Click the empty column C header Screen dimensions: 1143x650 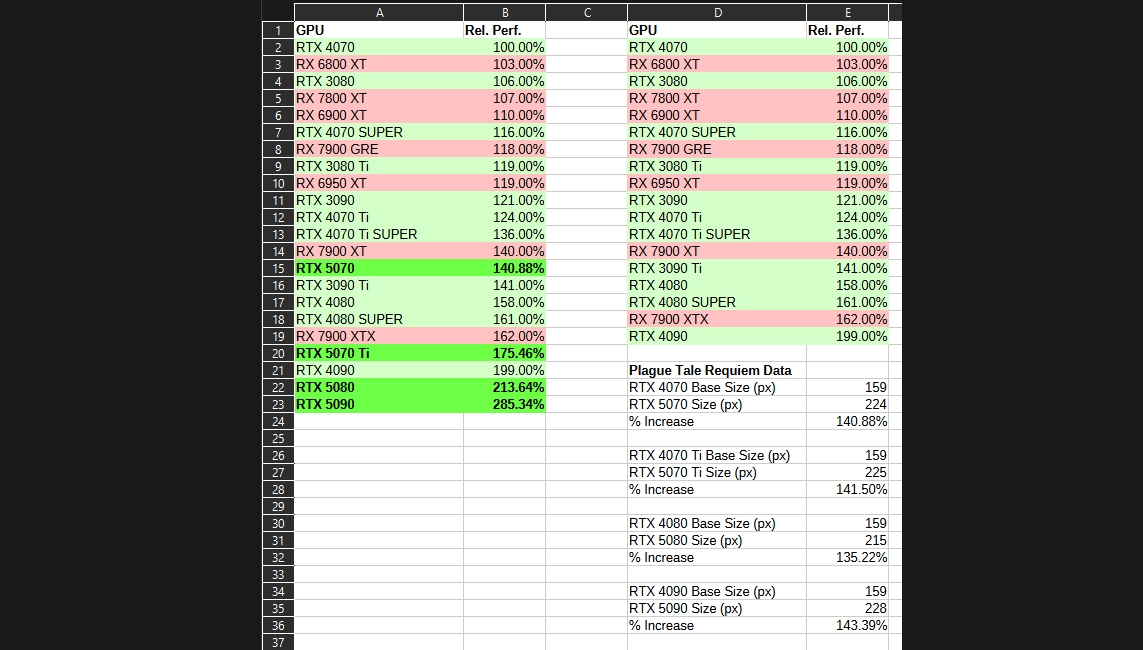click(586, 13)
